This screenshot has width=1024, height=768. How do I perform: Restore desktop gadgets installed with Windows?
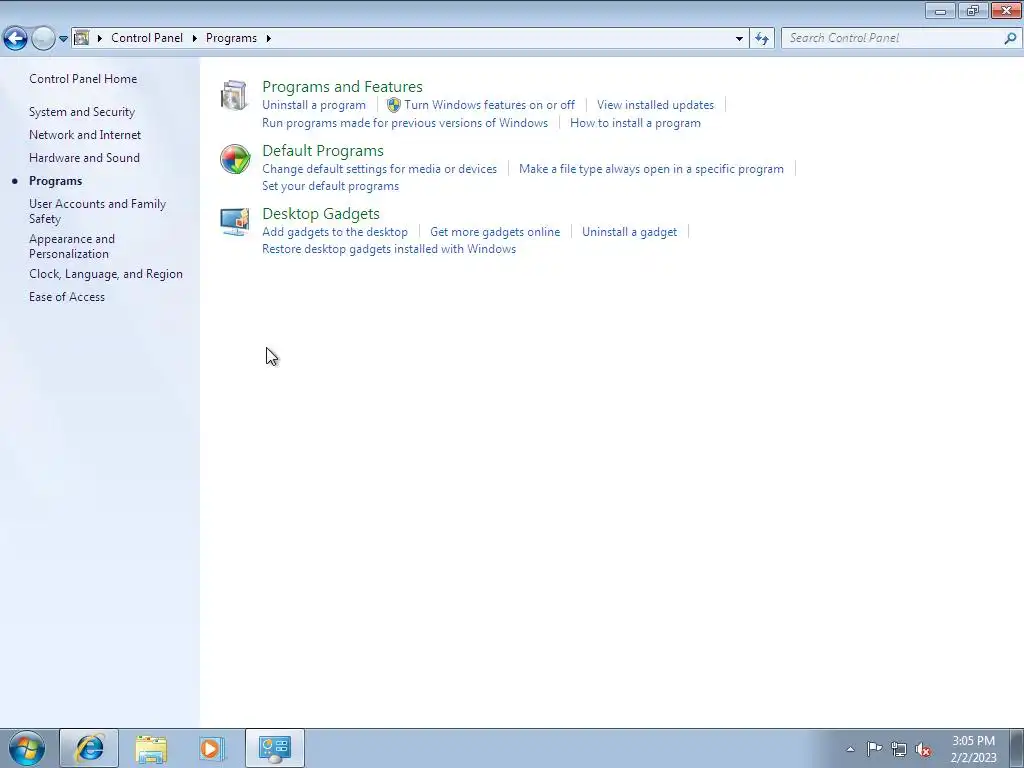coord(389,249)
